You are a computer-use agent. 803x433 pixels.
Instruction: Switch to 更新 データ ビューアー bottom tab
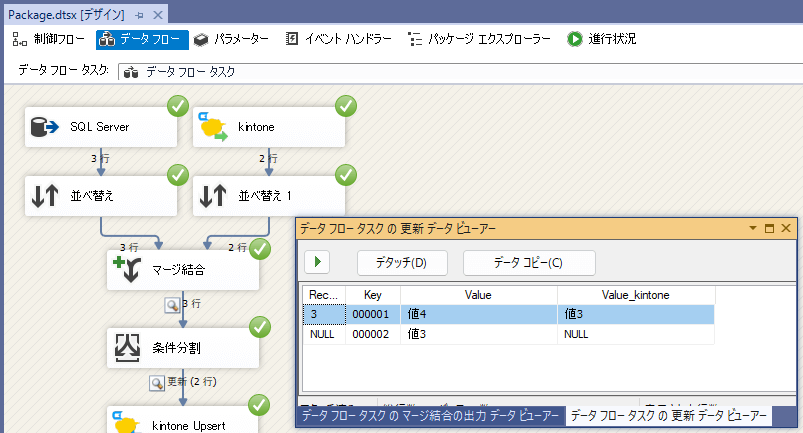tap(668, 416)
